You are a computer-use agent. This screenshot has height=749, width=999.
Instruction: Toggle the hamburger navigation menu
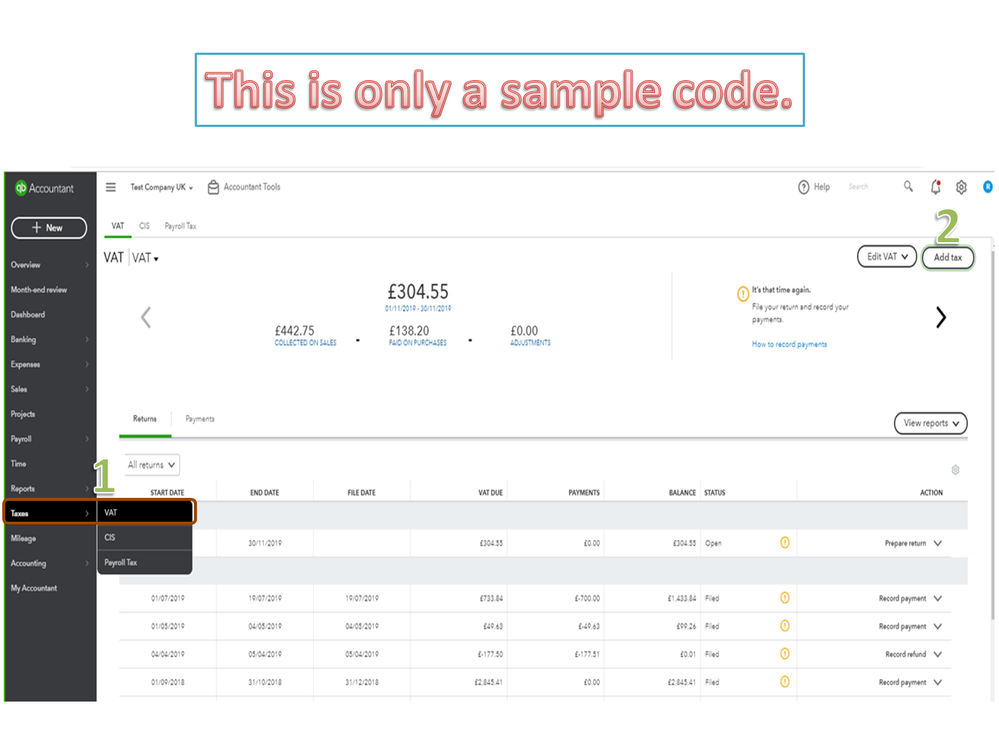111,187
